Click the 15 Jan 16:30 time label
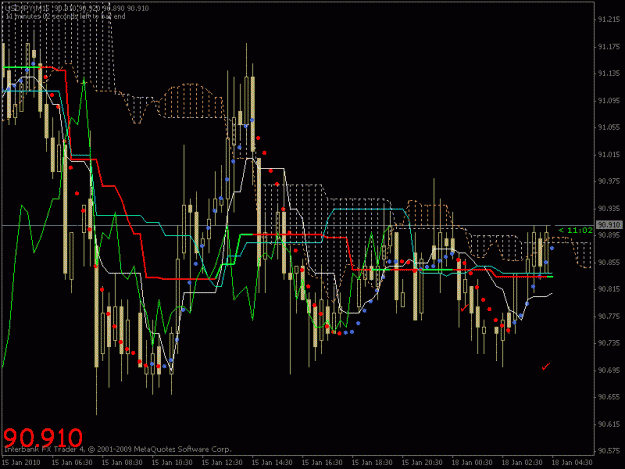625x469 pixels. point(322,463)
